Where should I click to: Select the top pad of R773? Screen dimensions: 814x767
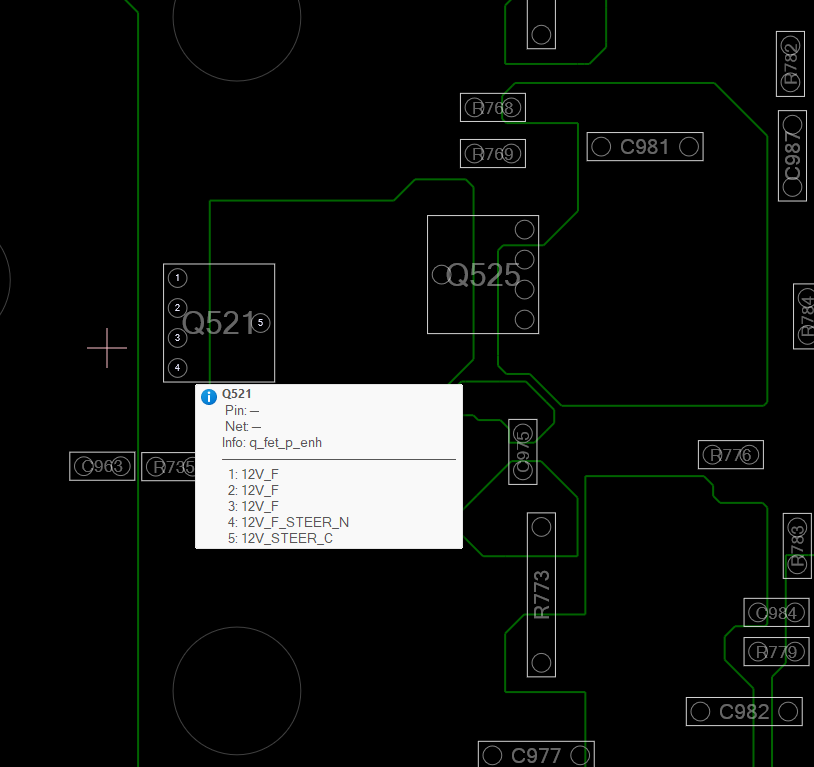542,527
